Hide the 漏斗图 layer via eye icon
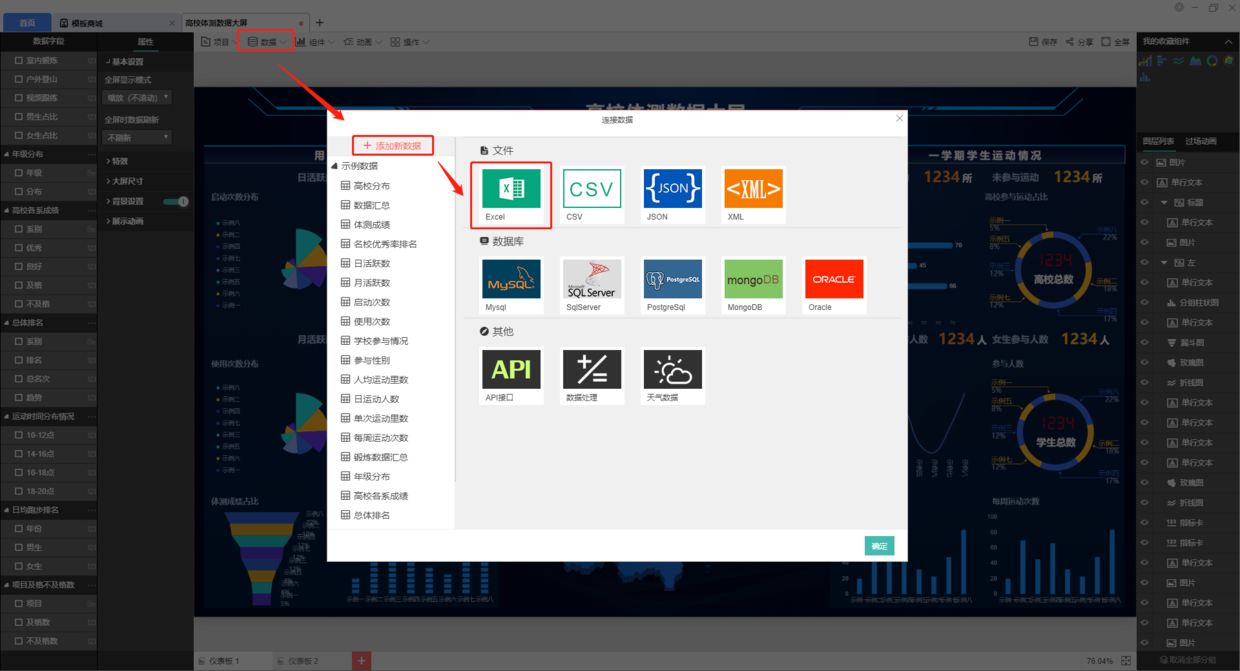The image size is (1240, 671). (x=1146, y=342)
